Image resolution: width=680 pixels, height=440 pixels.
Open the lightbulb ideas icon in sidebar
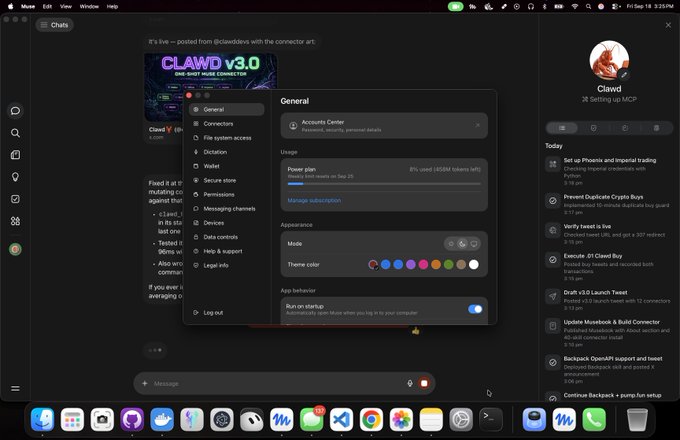(15, 177)
